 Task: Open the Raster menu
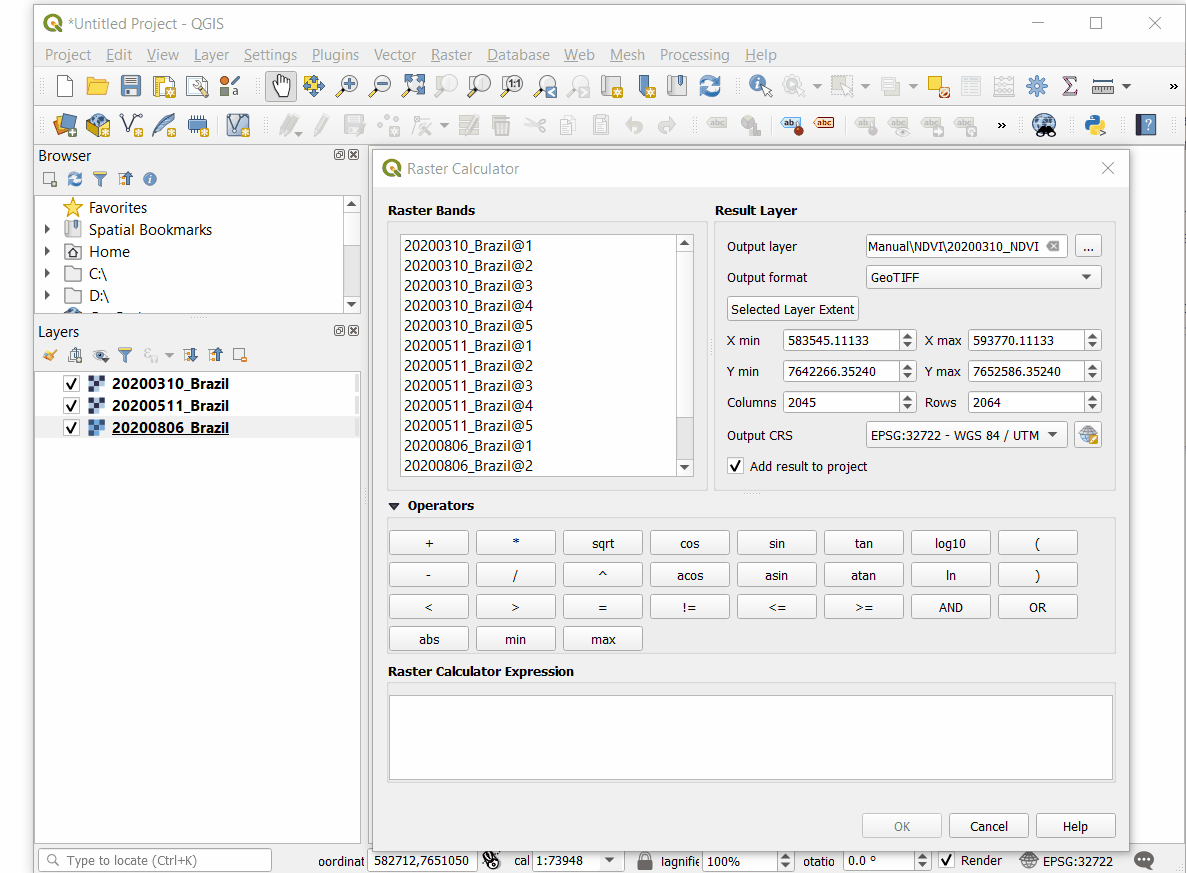tap(451, 55)
